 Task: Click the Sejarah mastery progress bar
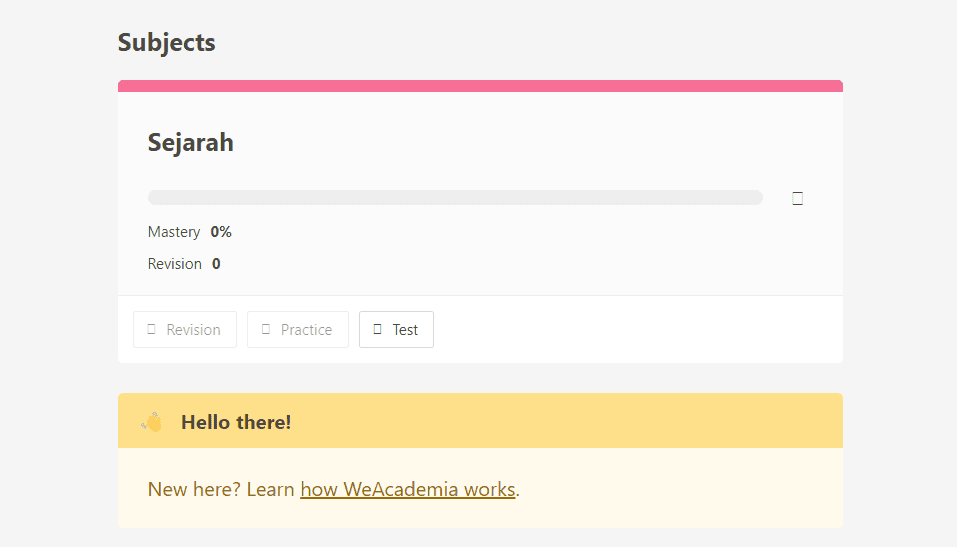pos(455,197)
